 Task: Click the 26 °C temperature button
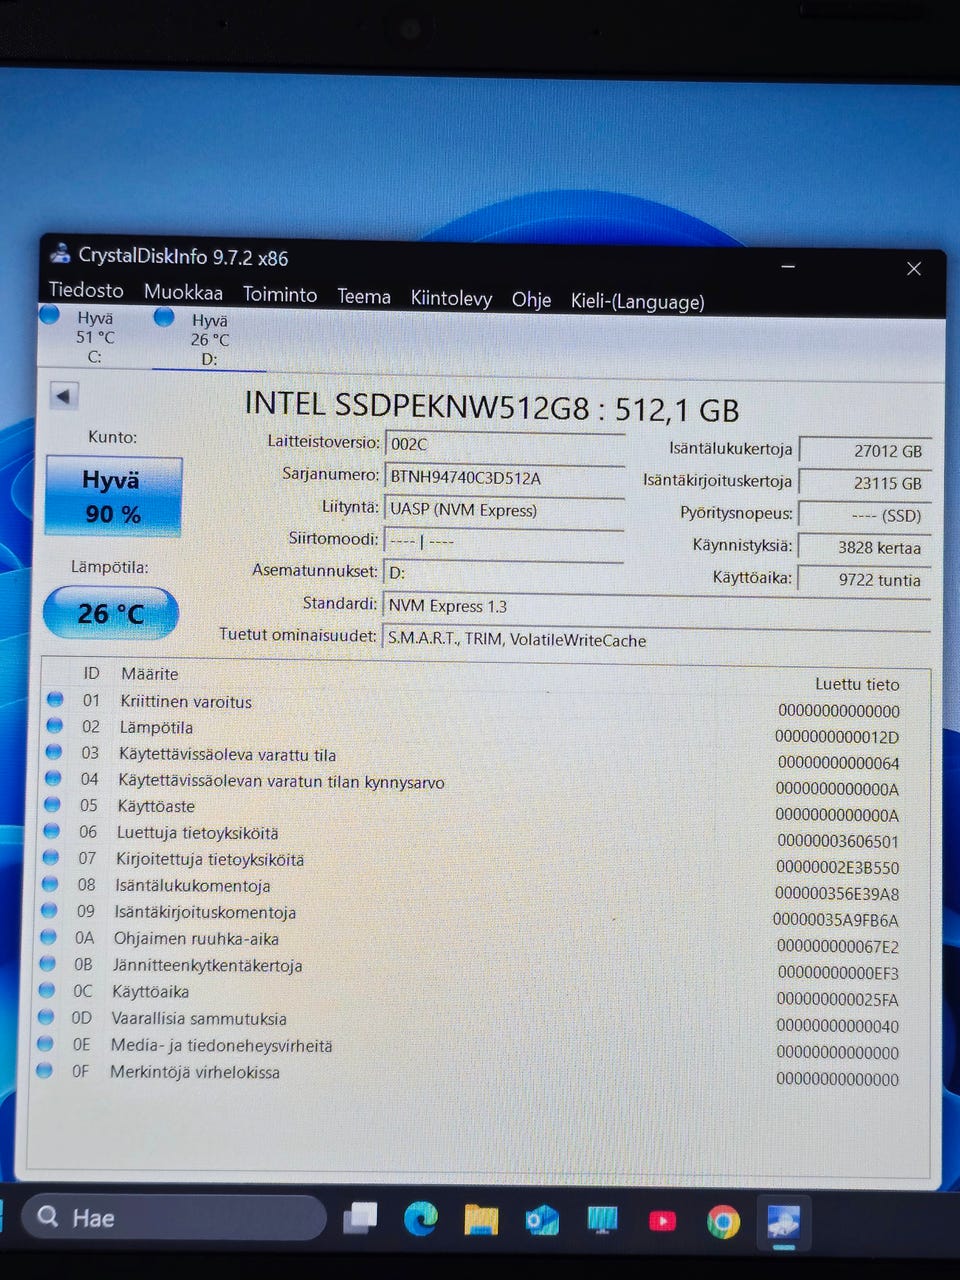pos(111,612)
